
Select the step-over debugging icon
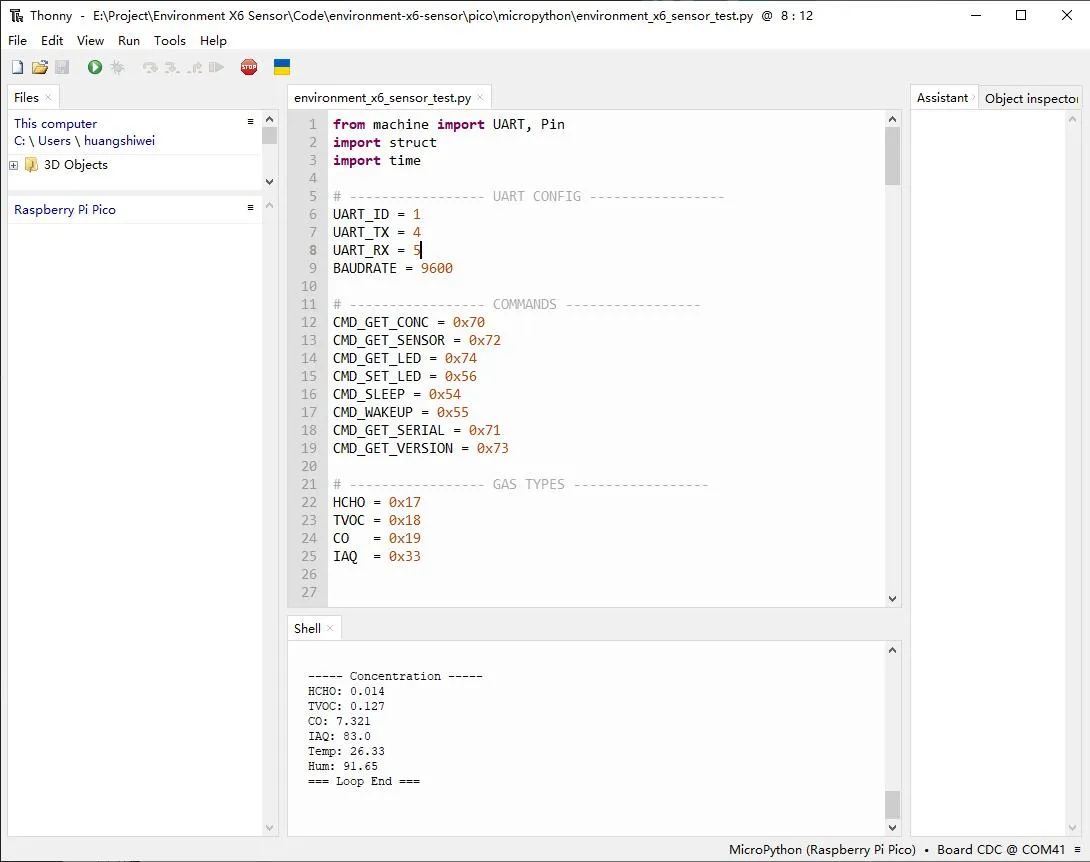point(150,66)
